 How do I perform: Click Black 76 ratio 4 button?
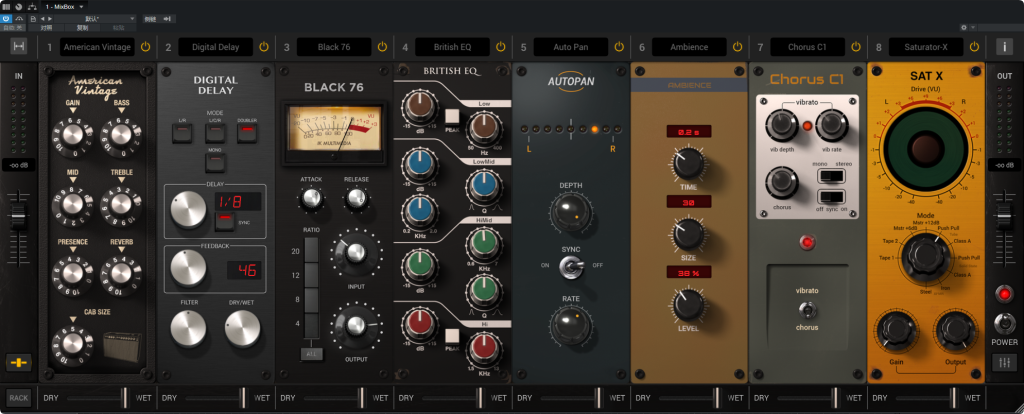tap(312, 325)
